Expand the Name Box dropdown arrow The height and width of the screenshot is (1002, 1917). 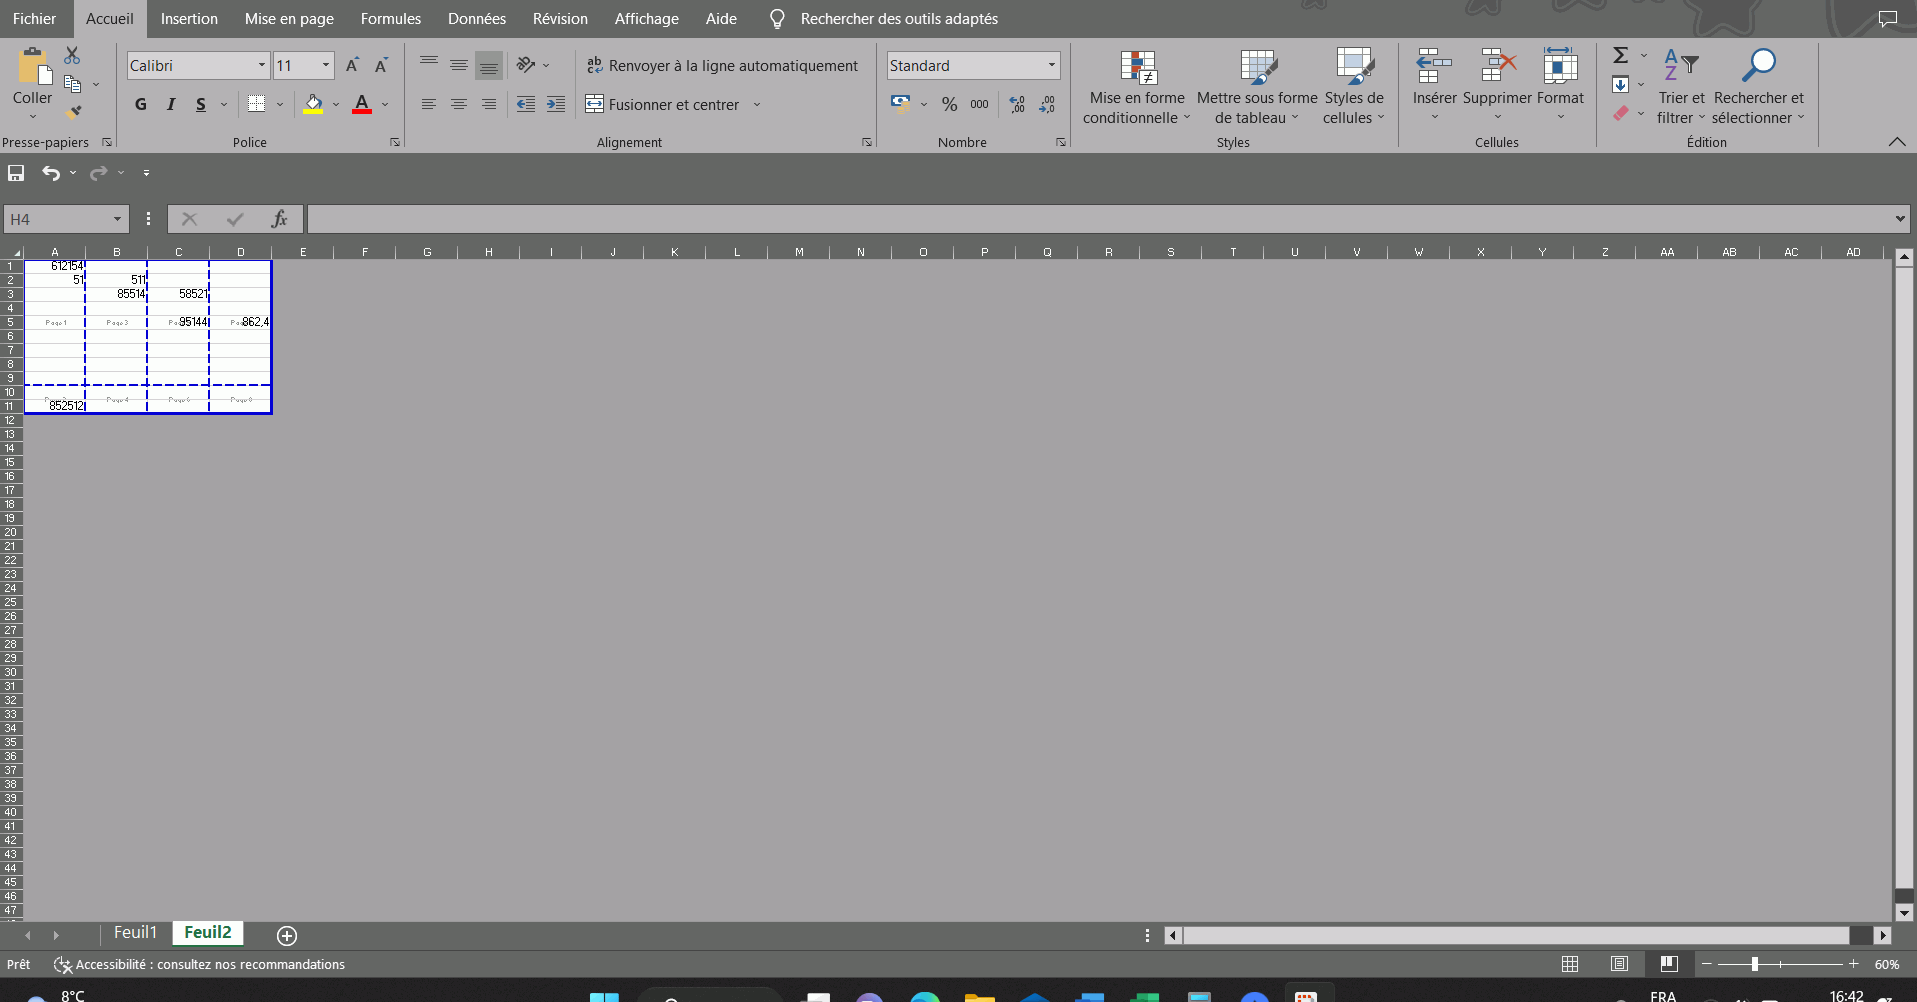tap(117, 219)
